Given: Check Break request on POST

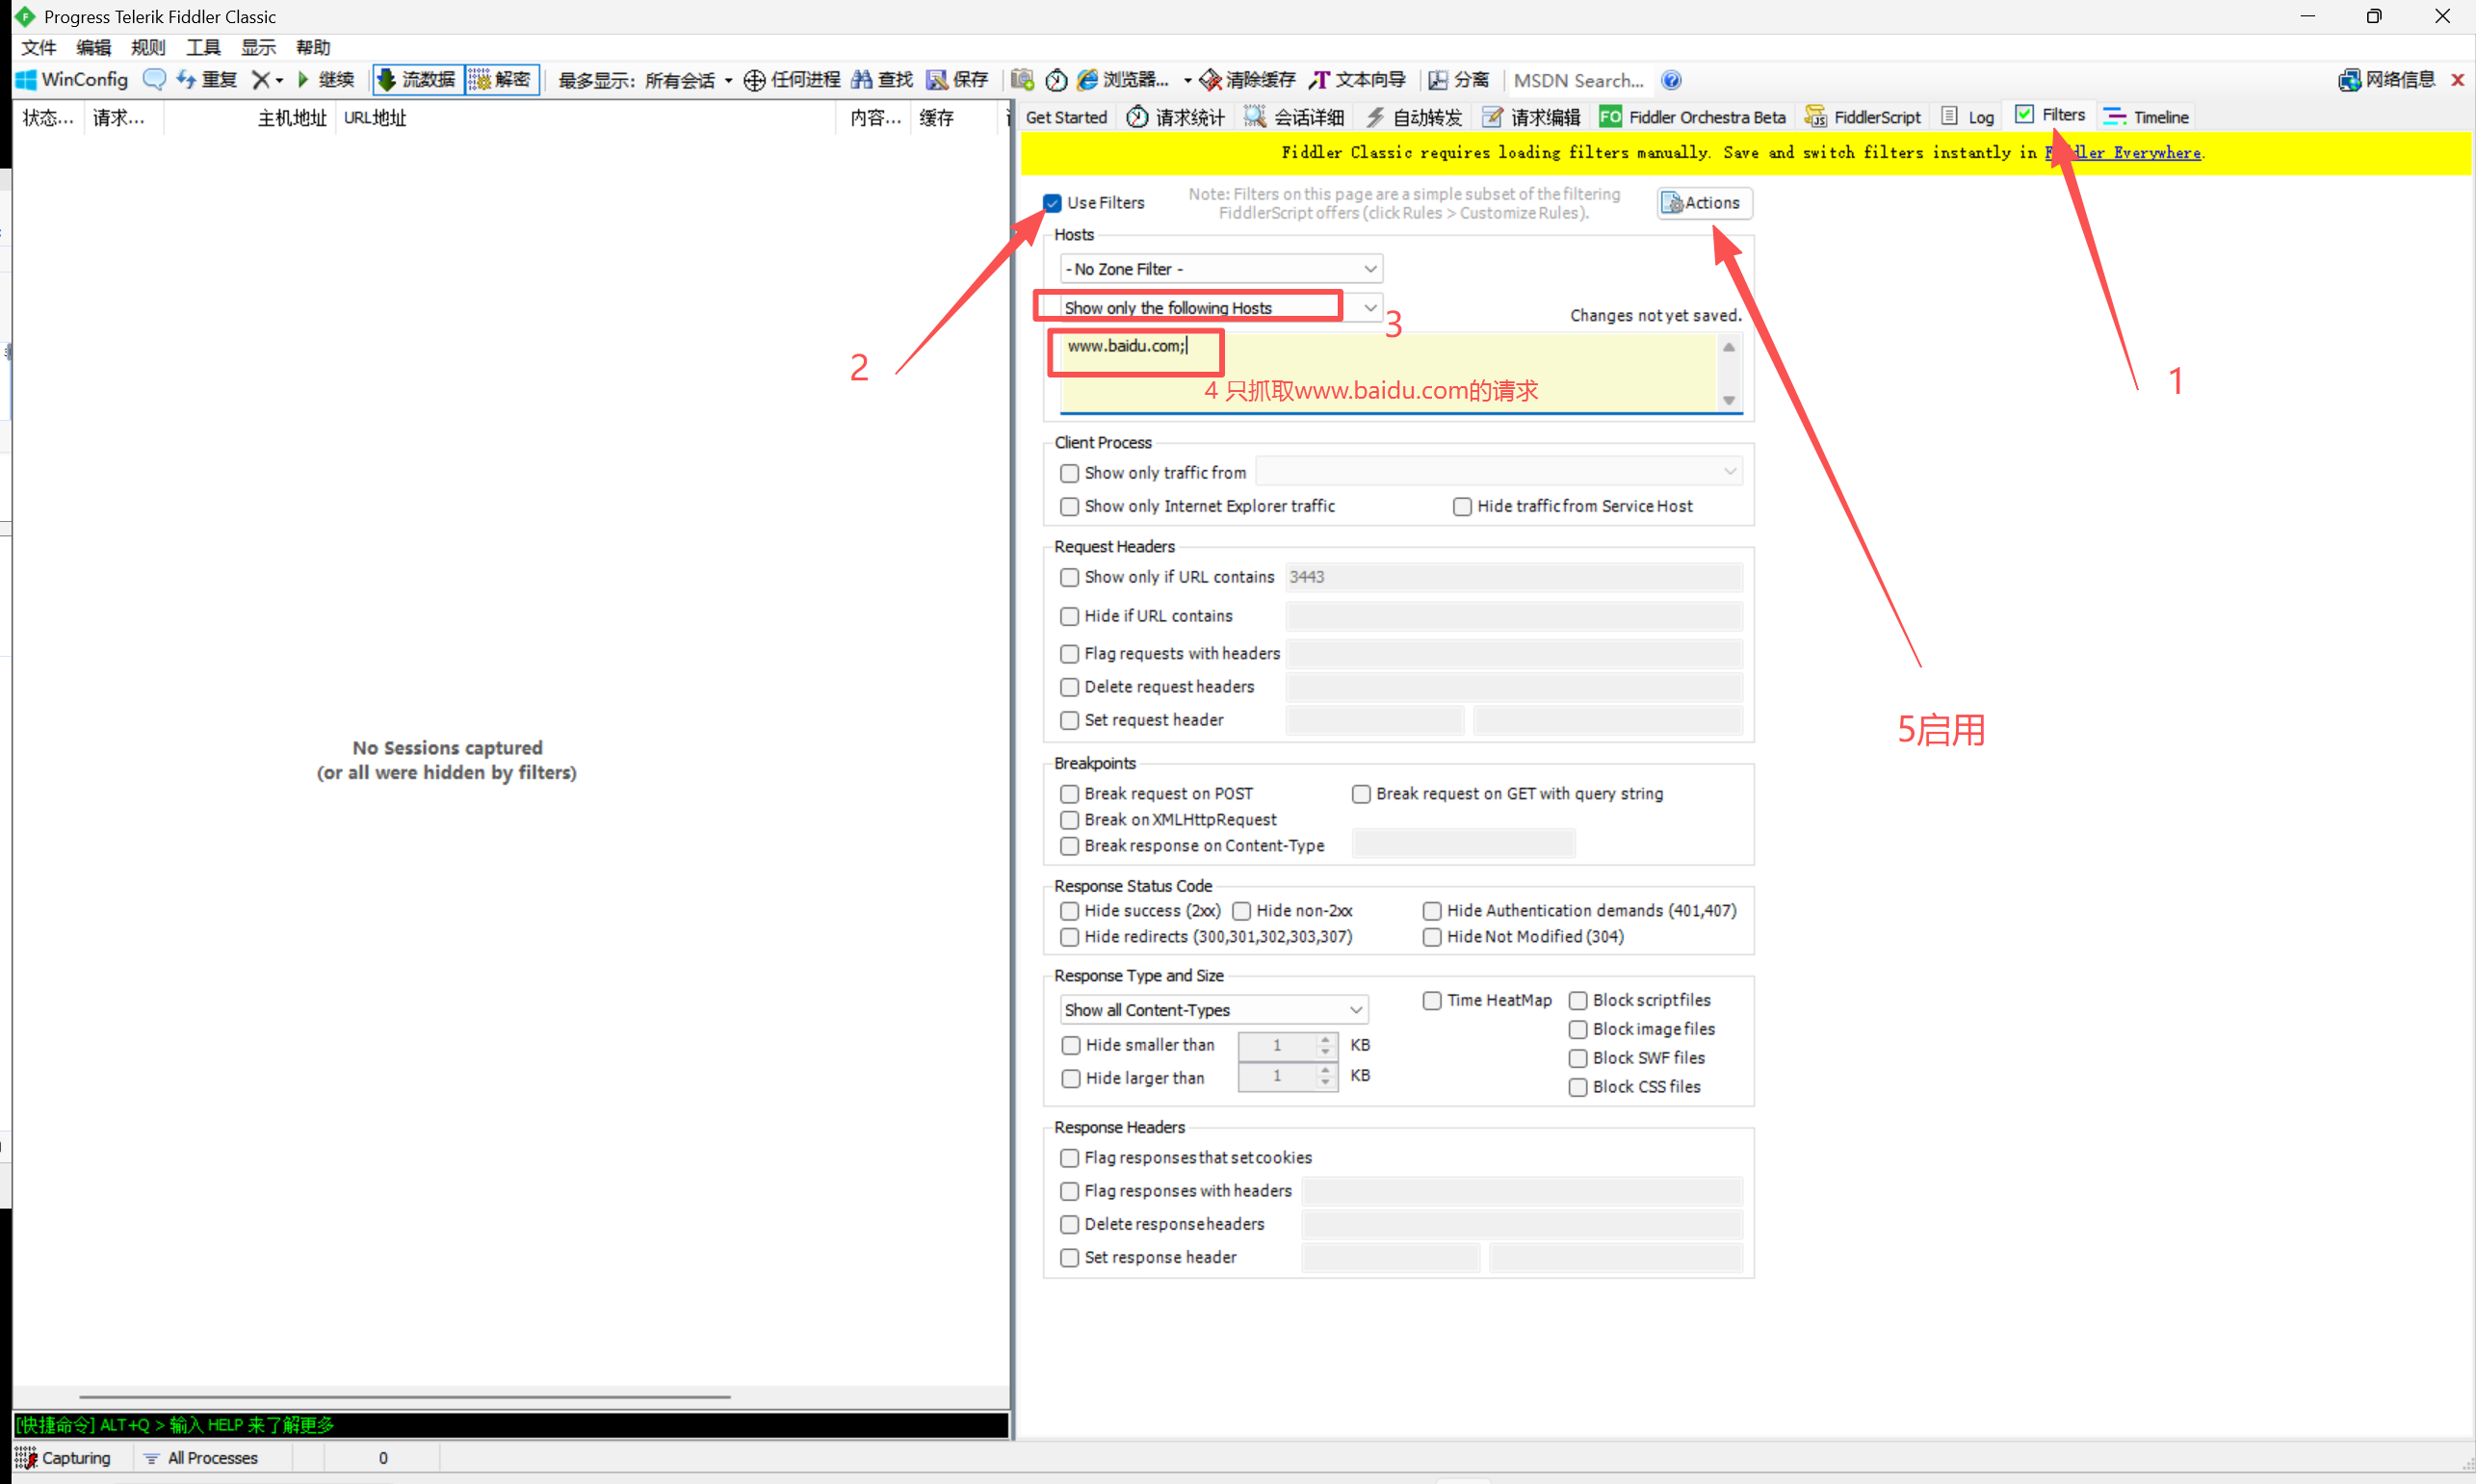Looking at the screenshot, I should tap(1069, 794).
